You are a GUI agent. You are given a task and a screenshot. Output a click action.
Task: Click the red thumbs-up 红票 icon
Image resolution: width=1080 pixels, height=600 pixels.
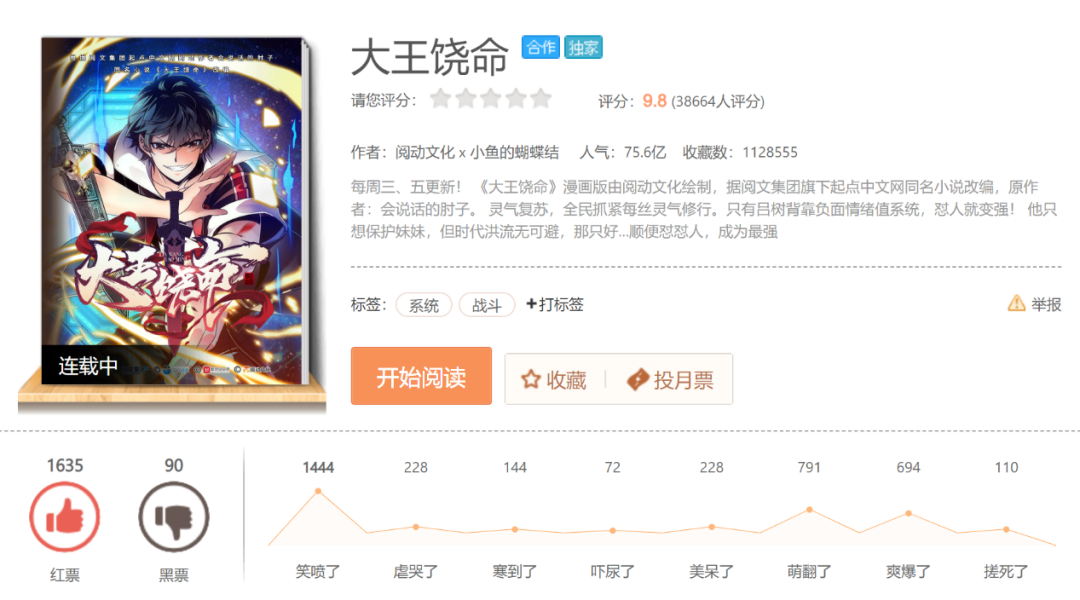65,517
